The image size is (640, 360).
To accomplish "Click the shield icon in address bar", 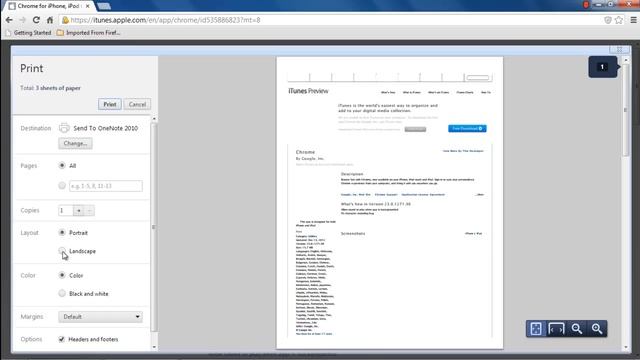I will pyautogui.click(x=608, y=20).
